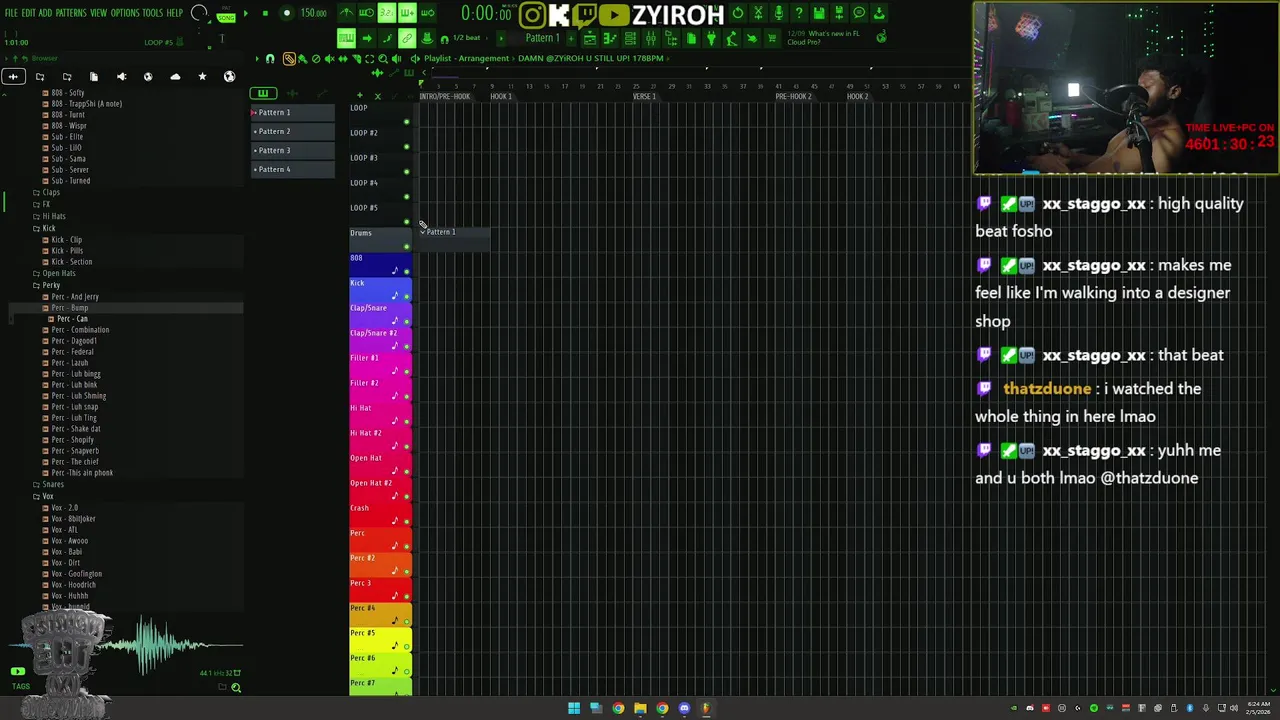Open the FL shopping cart icon
Screen dimensions: 1280x720
coord(772,38)
